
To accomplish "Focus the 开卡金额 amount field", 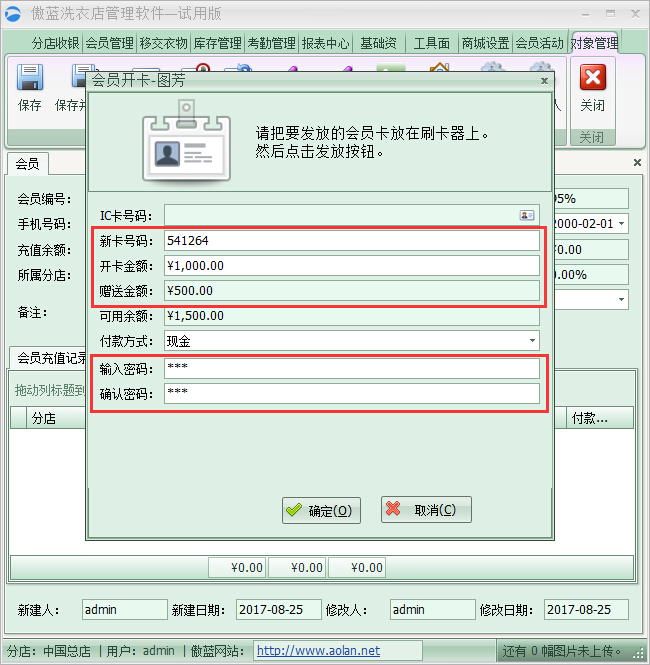I will click(x=350, y=266).
